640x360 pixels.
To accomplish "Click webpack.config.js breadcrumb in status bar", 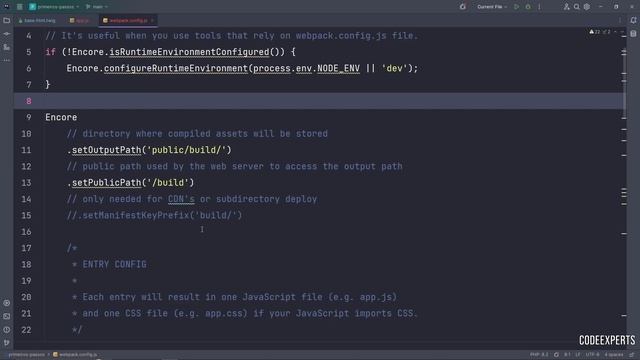I will coord(75,354).
